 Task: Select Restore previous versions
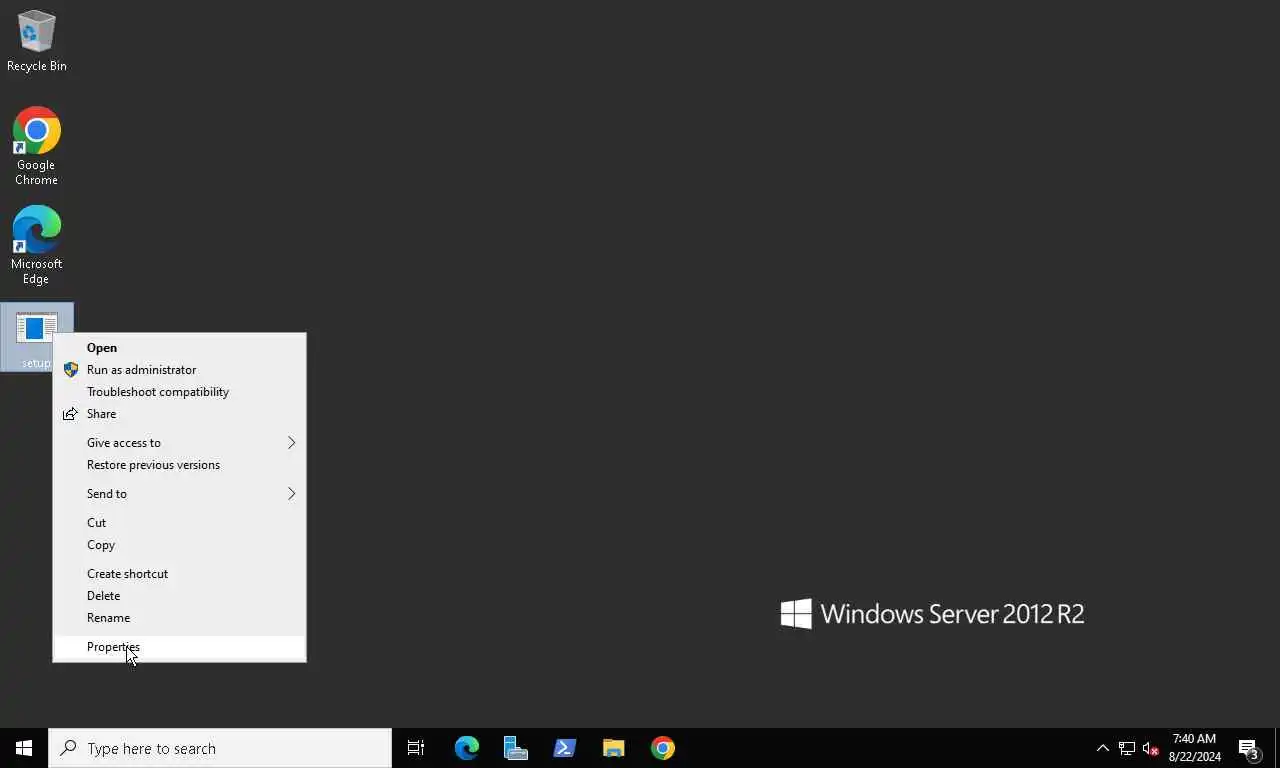pyautogui.click(x=179, y=465)
